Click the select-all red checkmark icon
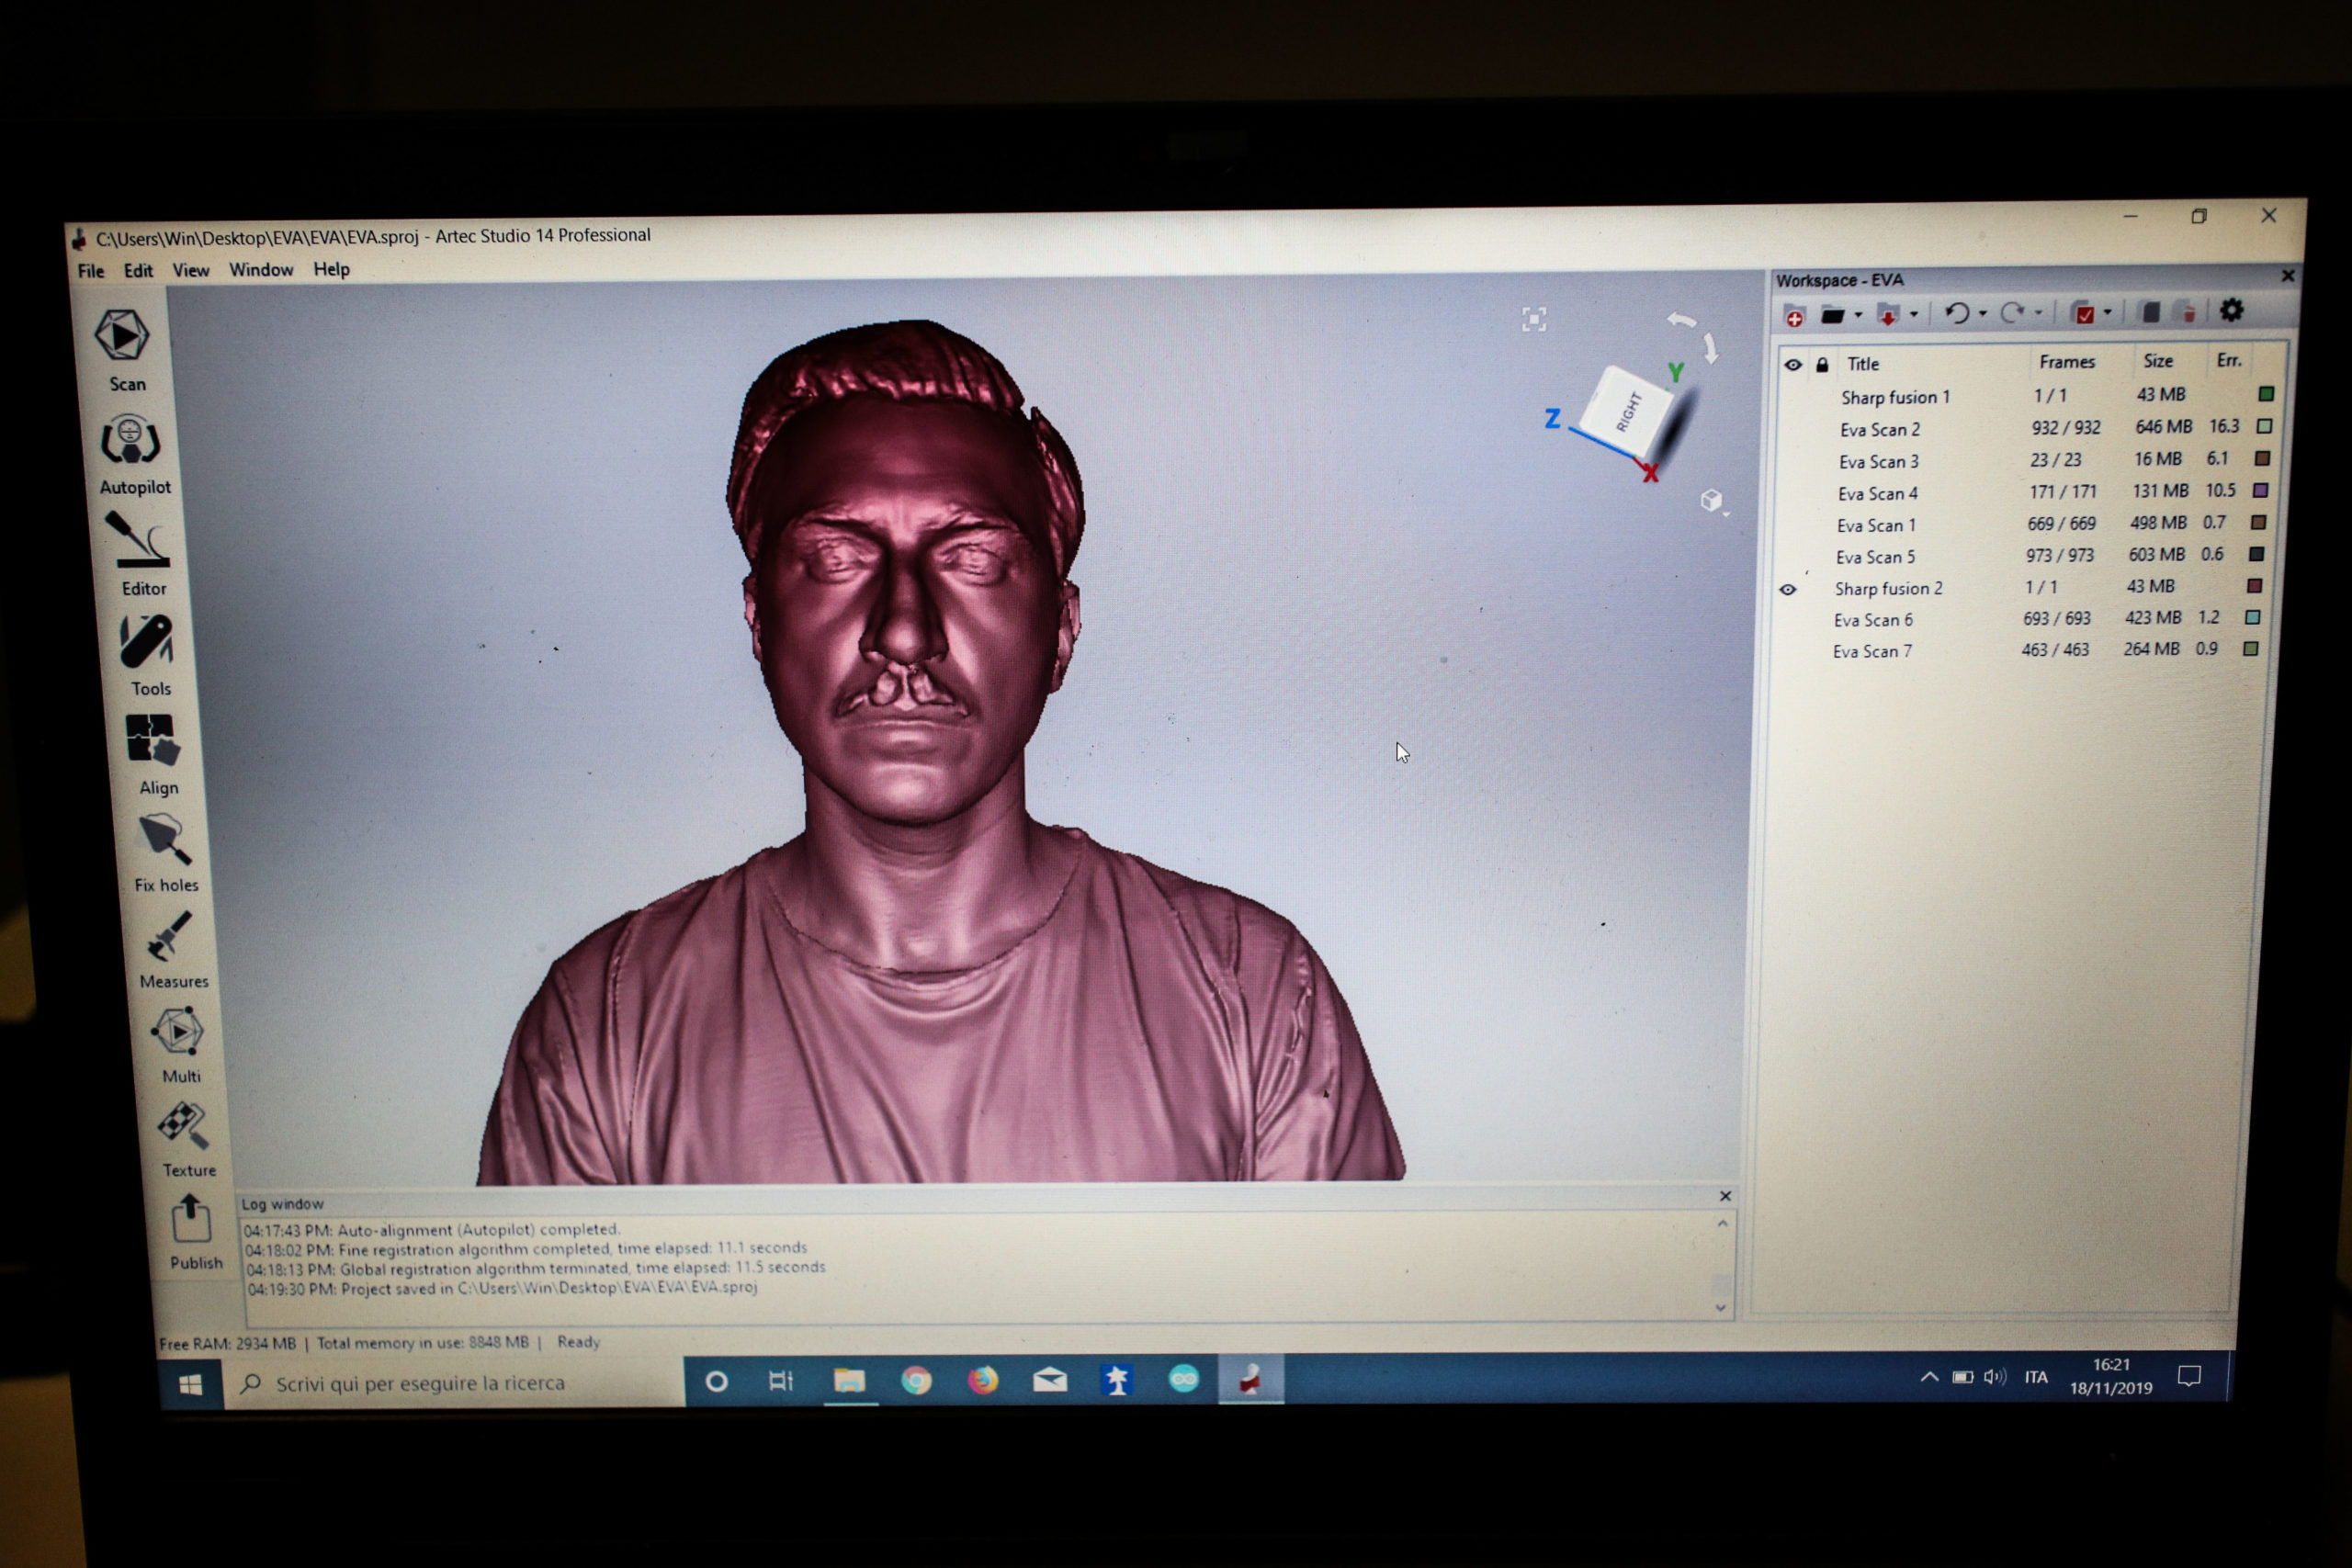Screen dimensions: 2352x1568 coord(2084,313)
